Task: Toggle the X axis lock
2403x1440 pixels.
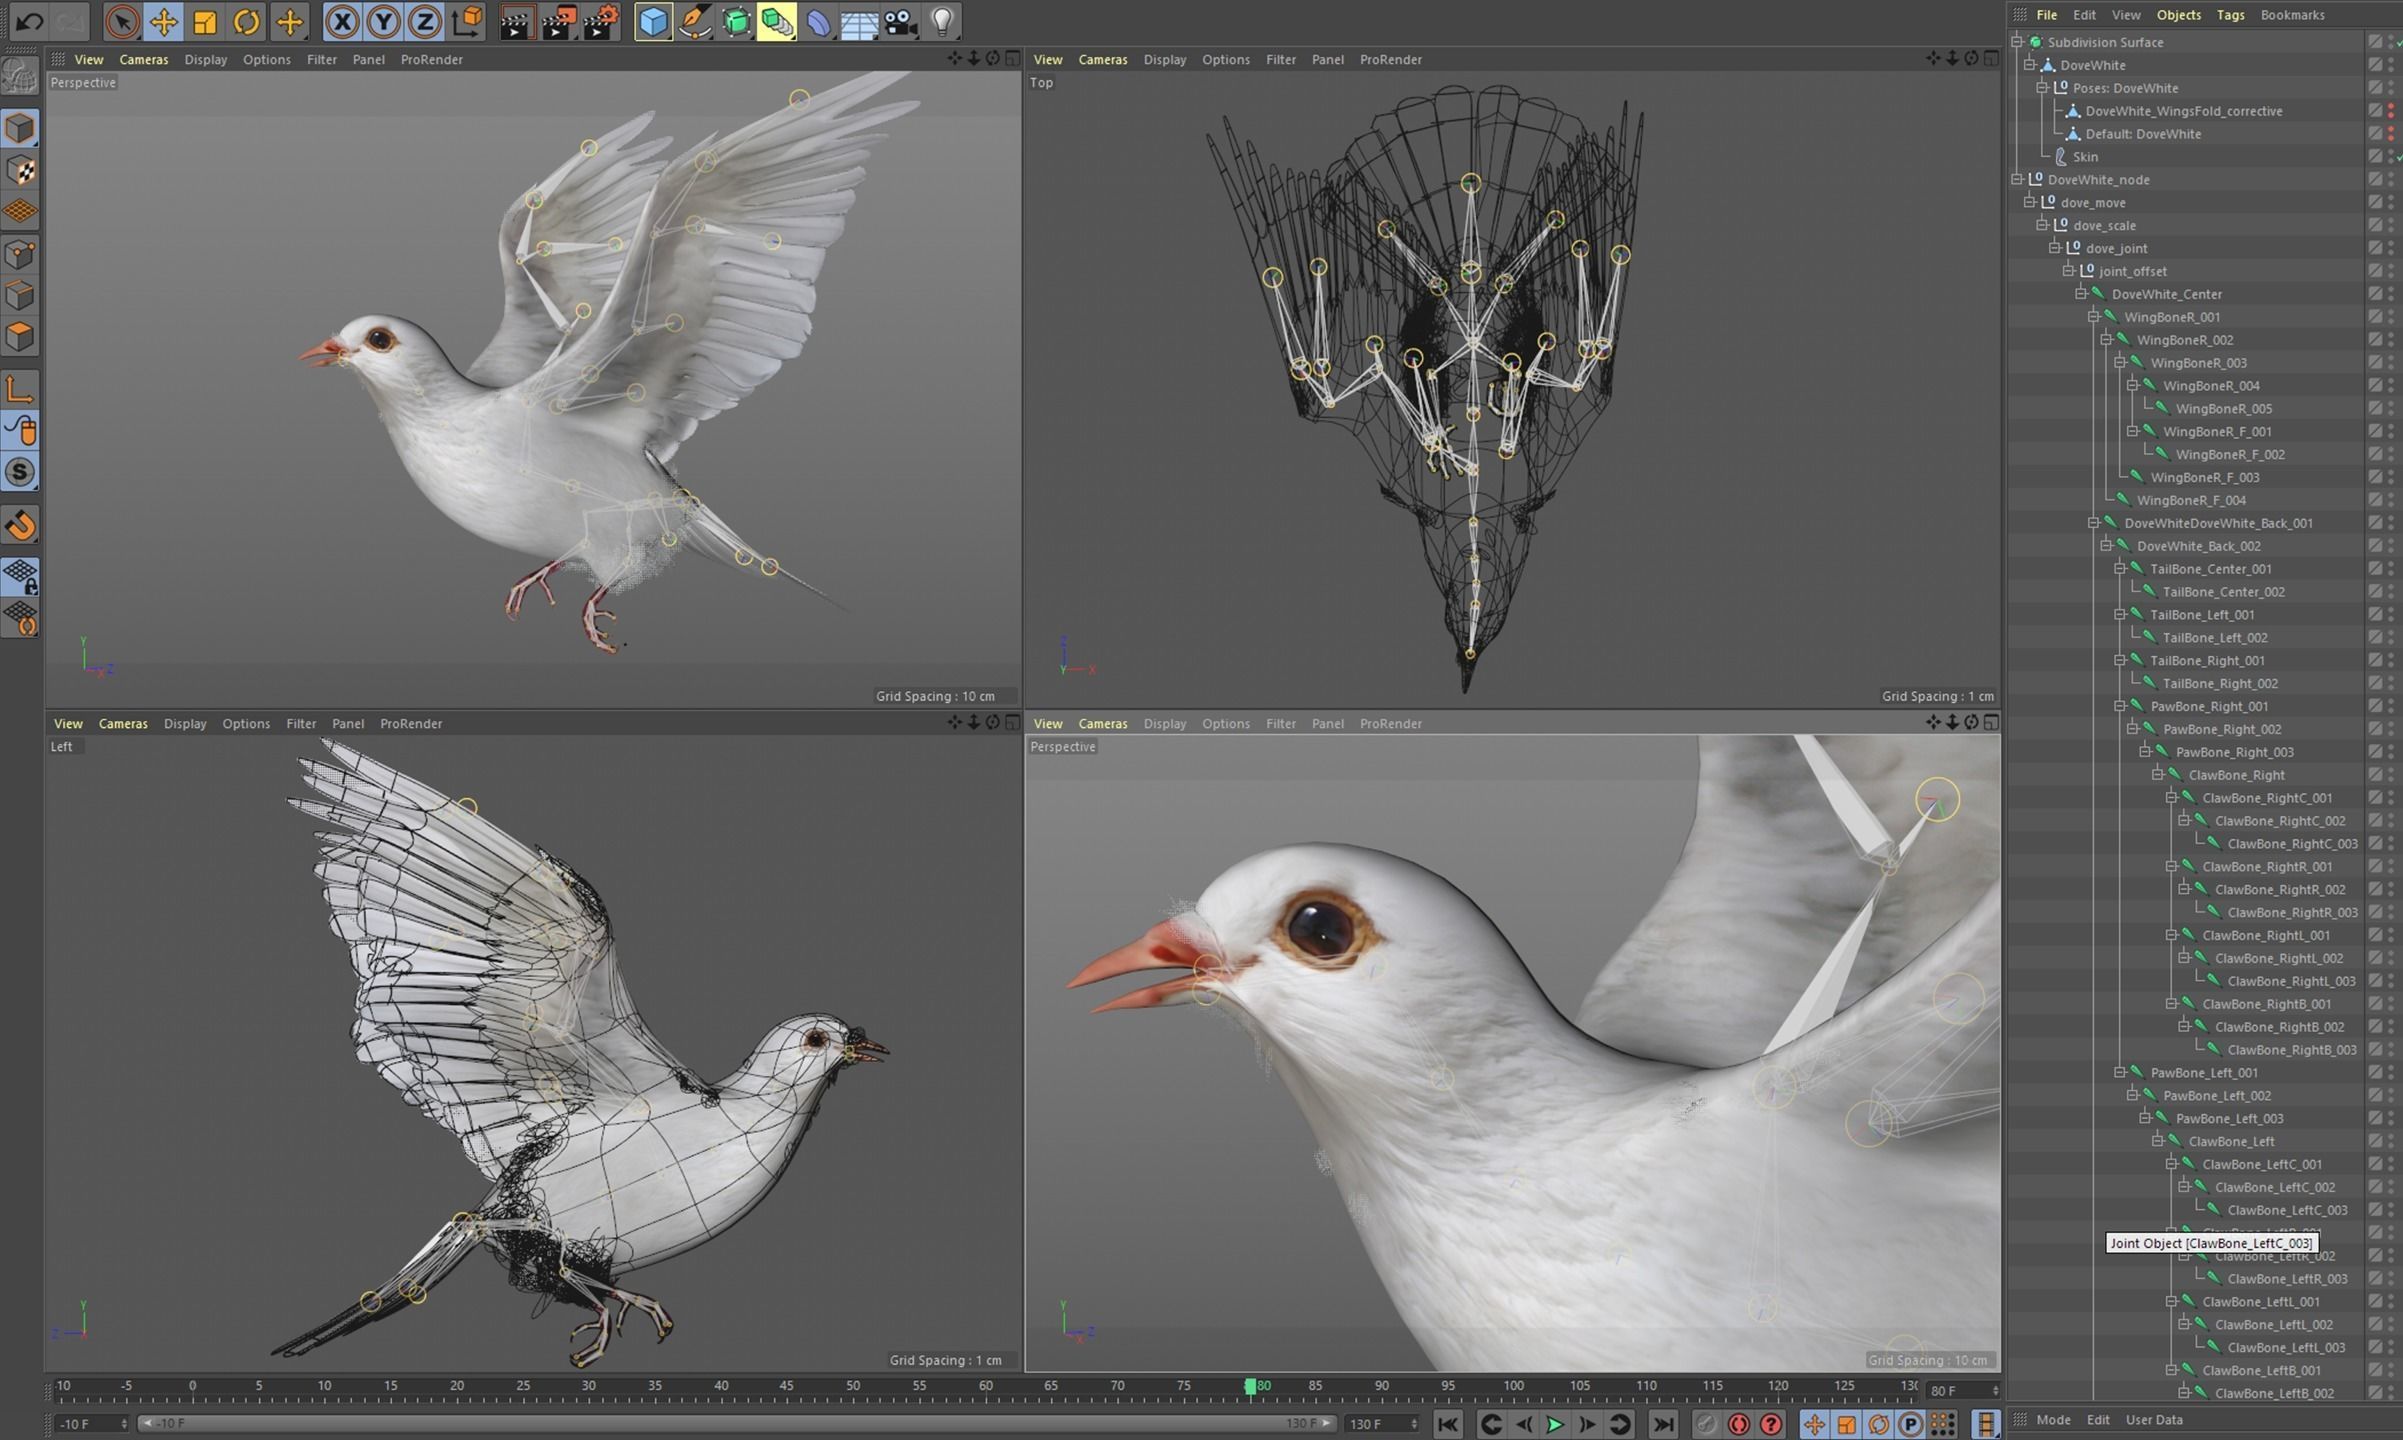Action: [x=342, y=22]
